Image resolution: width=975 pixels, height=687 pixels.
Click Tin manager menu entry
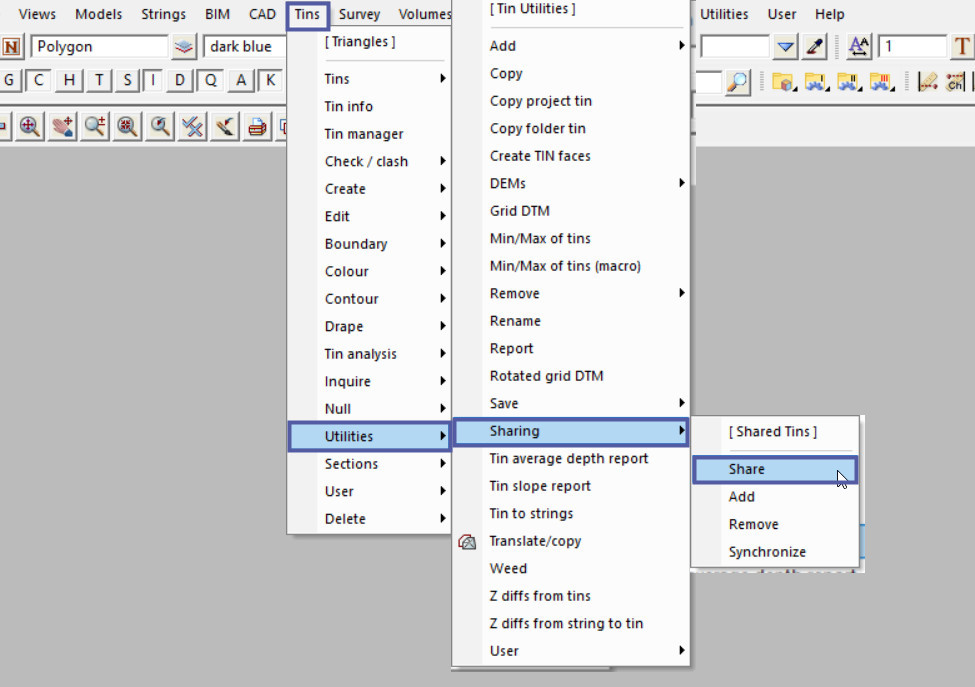click(364, 134)
